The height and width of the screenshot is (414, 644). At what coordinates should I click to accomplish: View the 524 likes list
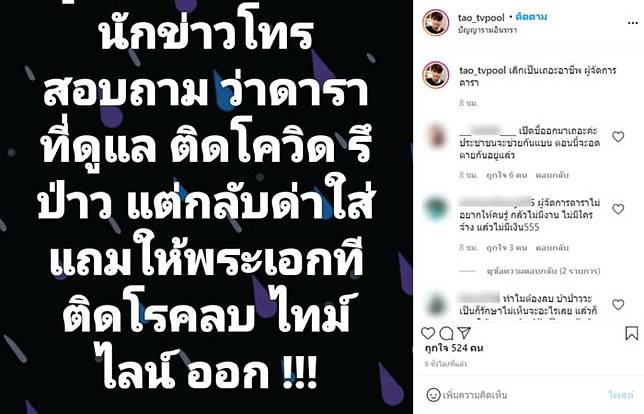[x=453, y=348]
